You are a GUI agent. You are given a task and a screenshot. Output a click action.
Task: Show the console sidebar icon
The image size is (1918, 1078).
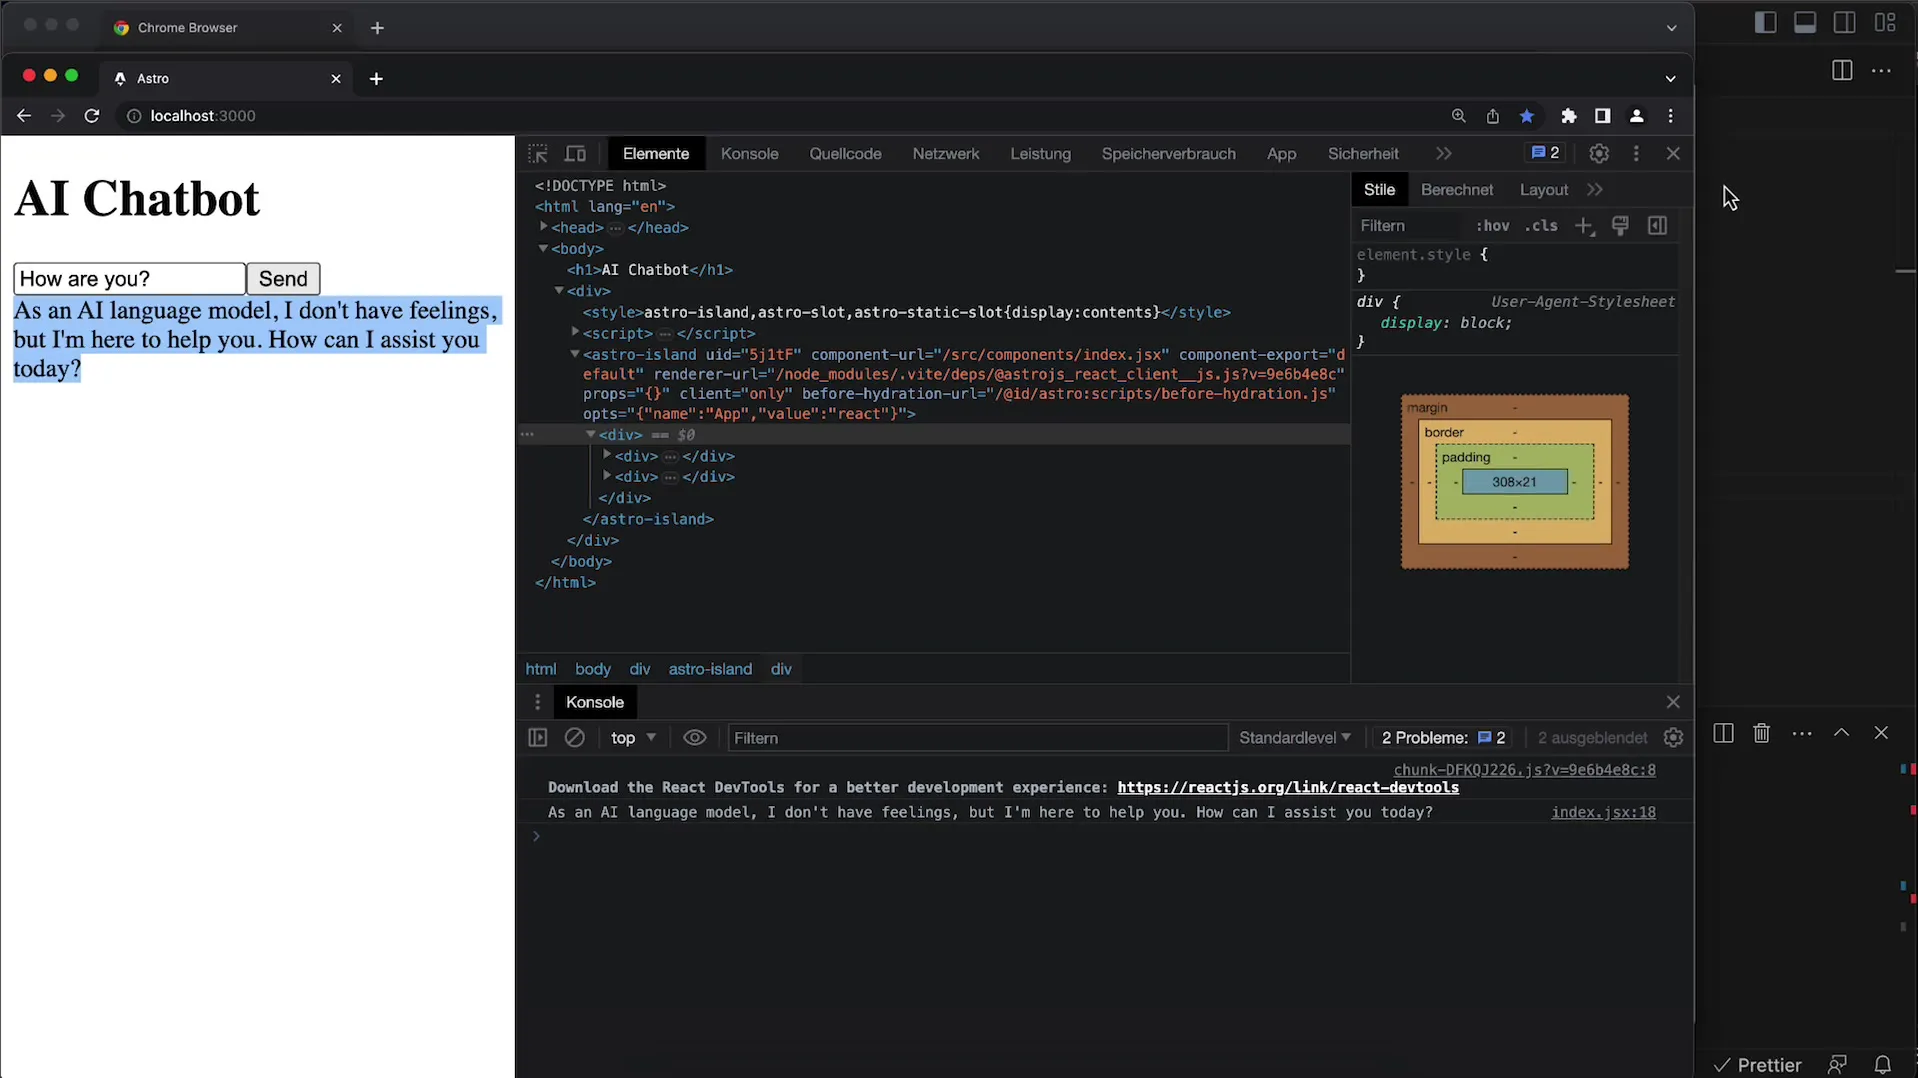coord(538,738)
